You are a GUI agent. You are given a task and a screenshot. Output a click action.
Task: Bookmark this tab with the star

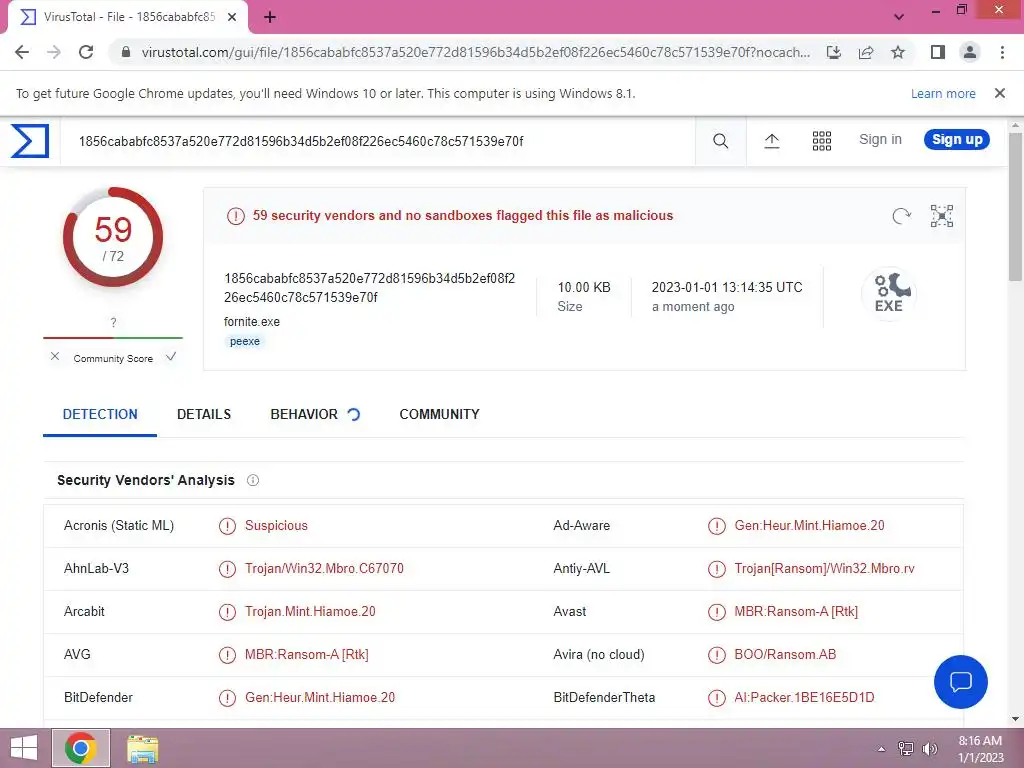pos(898,52)
